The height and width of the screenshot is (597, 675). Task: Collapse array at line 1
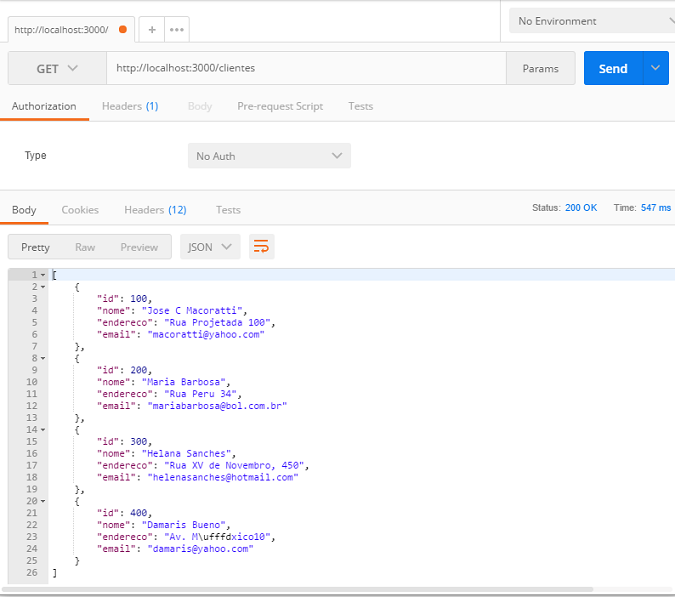click(43, 275)
